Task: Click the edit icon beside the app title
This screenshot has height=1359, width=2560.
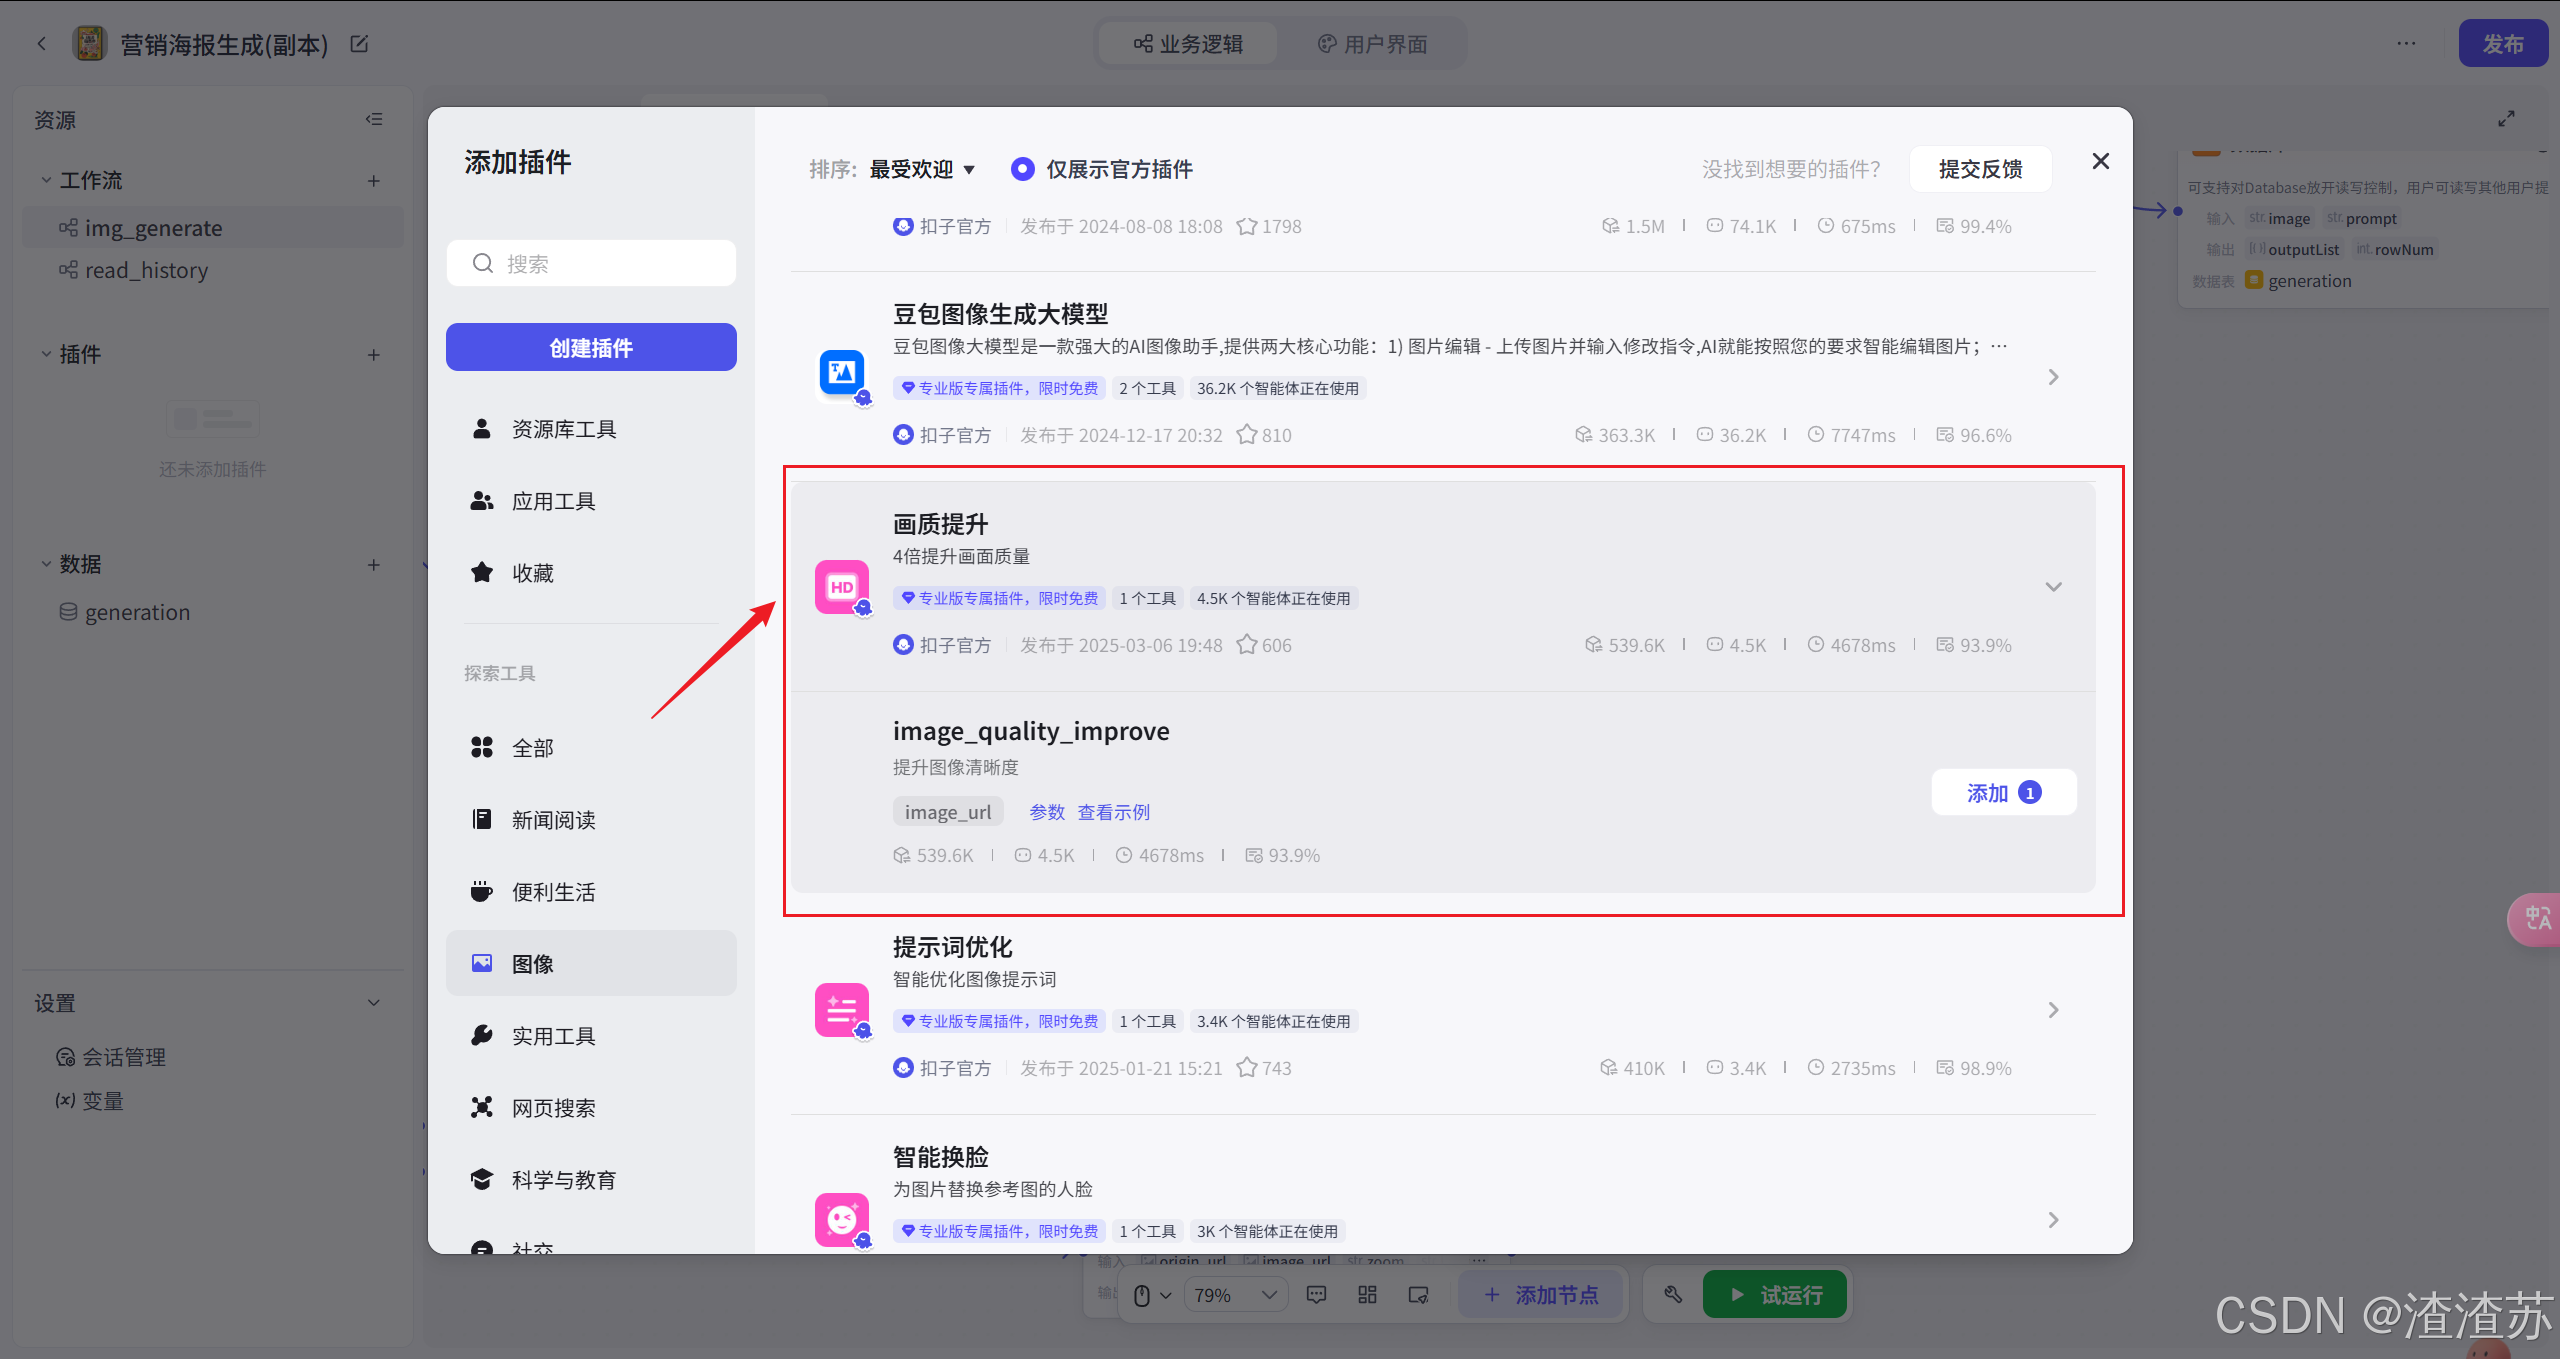Action: (x=360, y=44)
